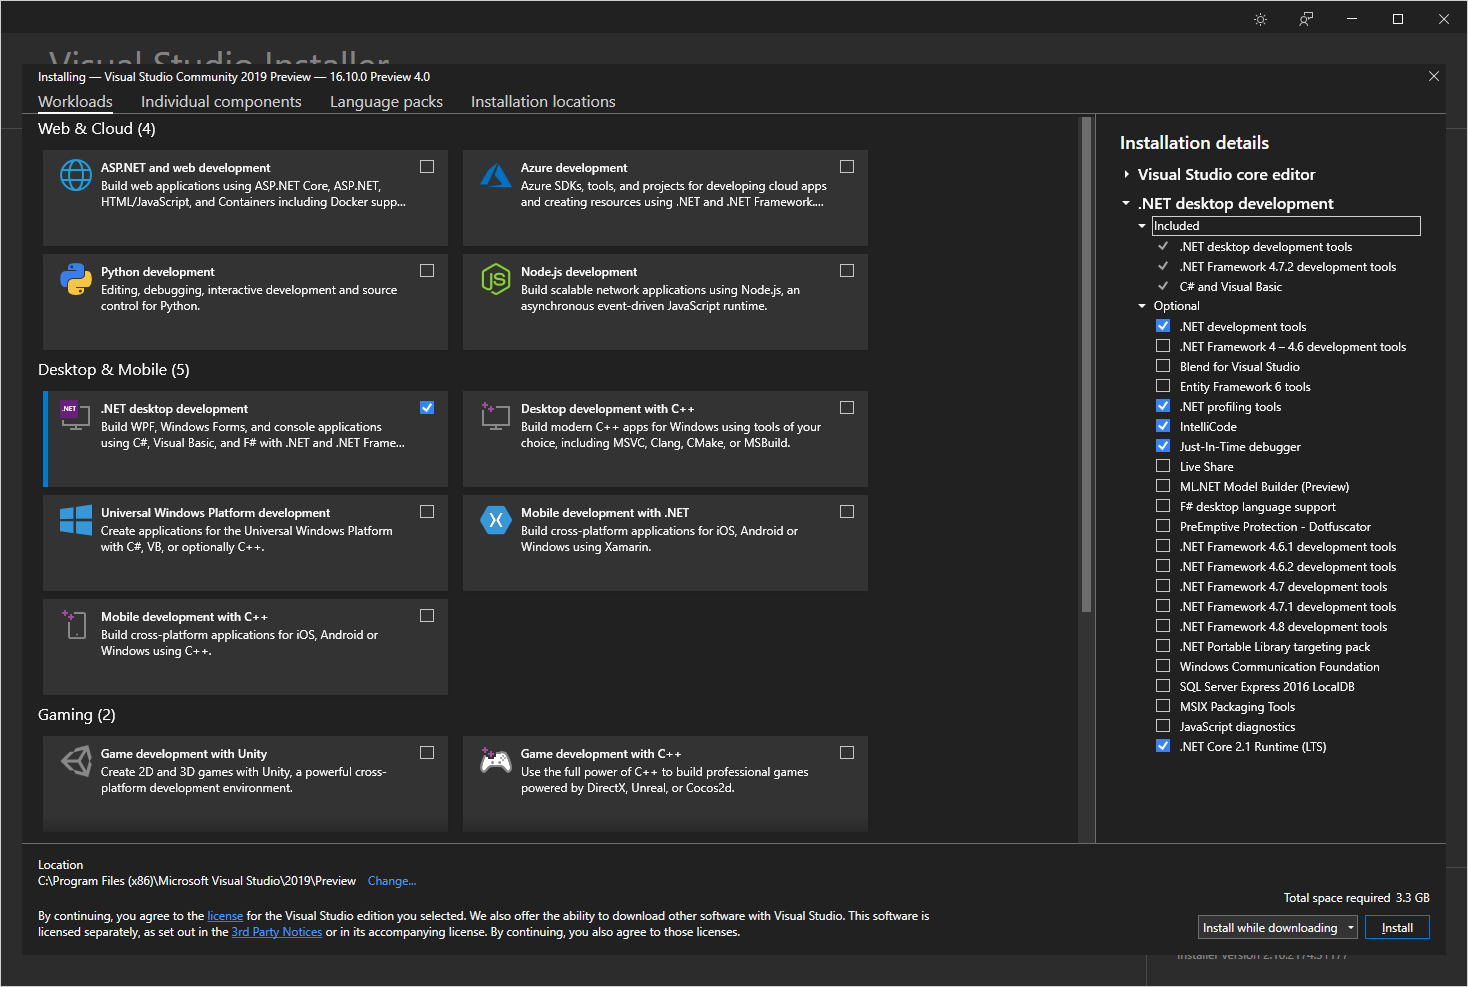Open 3rd Party Notices link

pos(277,932)
